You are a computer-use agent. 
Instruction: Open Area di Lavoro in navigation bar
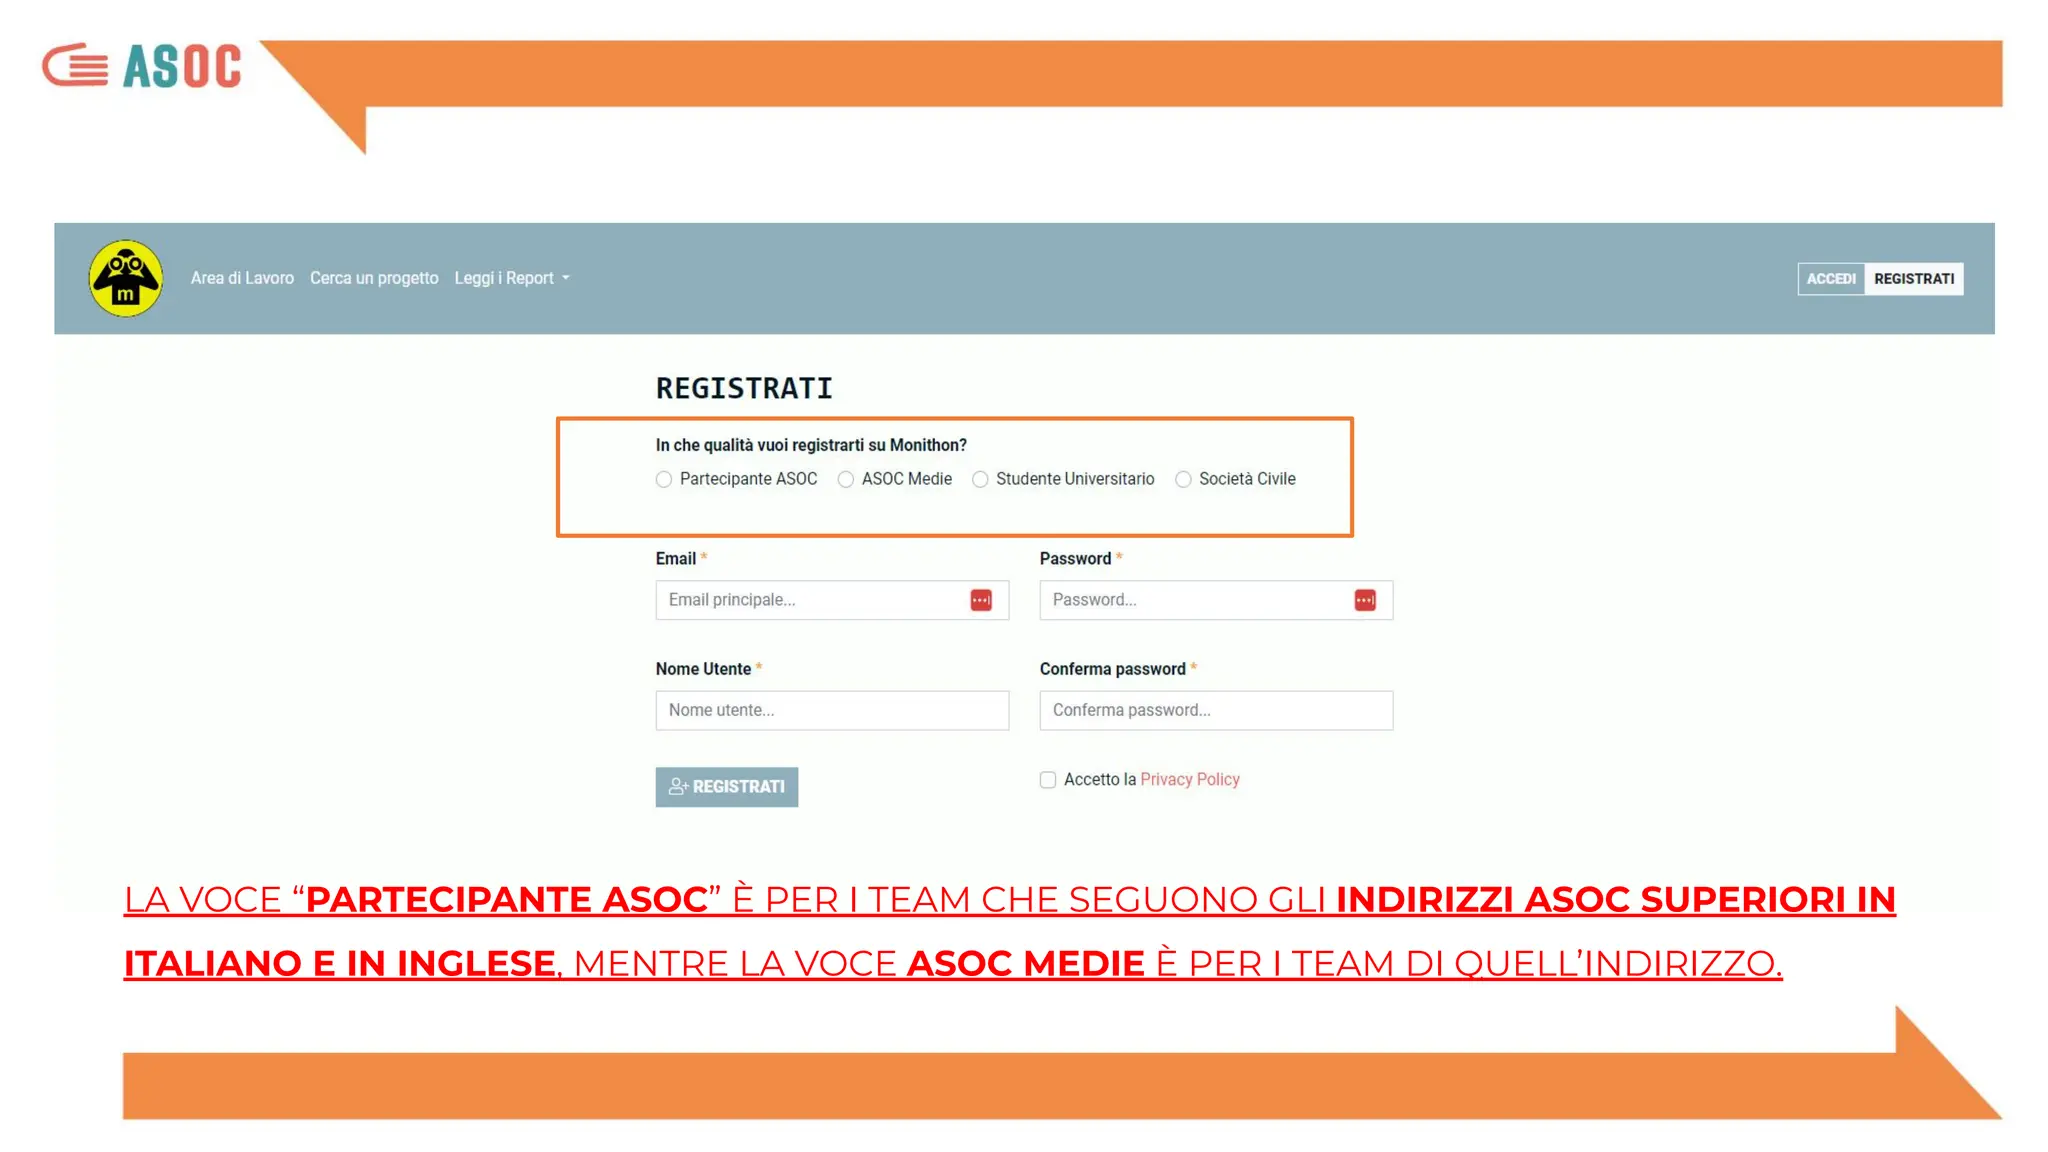click(242, 278)
